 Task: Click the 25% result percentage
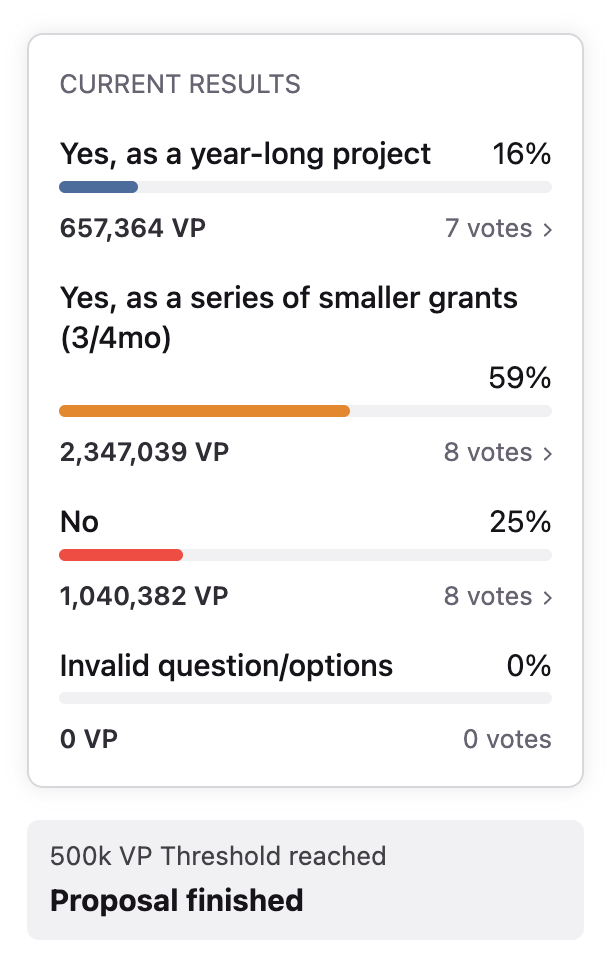[x=520, y=522]
